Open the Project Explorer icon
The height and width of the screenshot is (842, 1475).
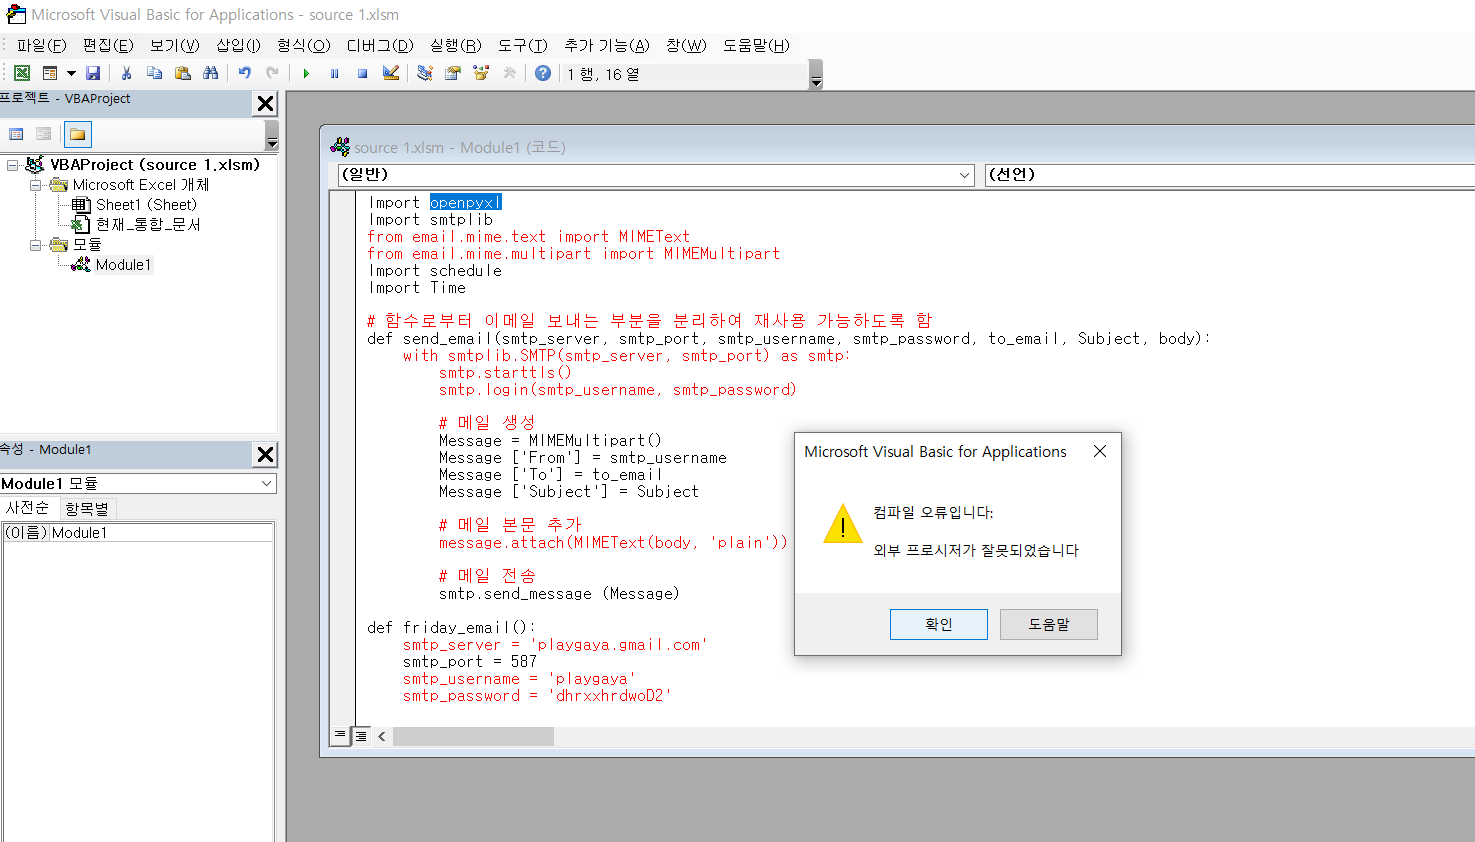425,73
